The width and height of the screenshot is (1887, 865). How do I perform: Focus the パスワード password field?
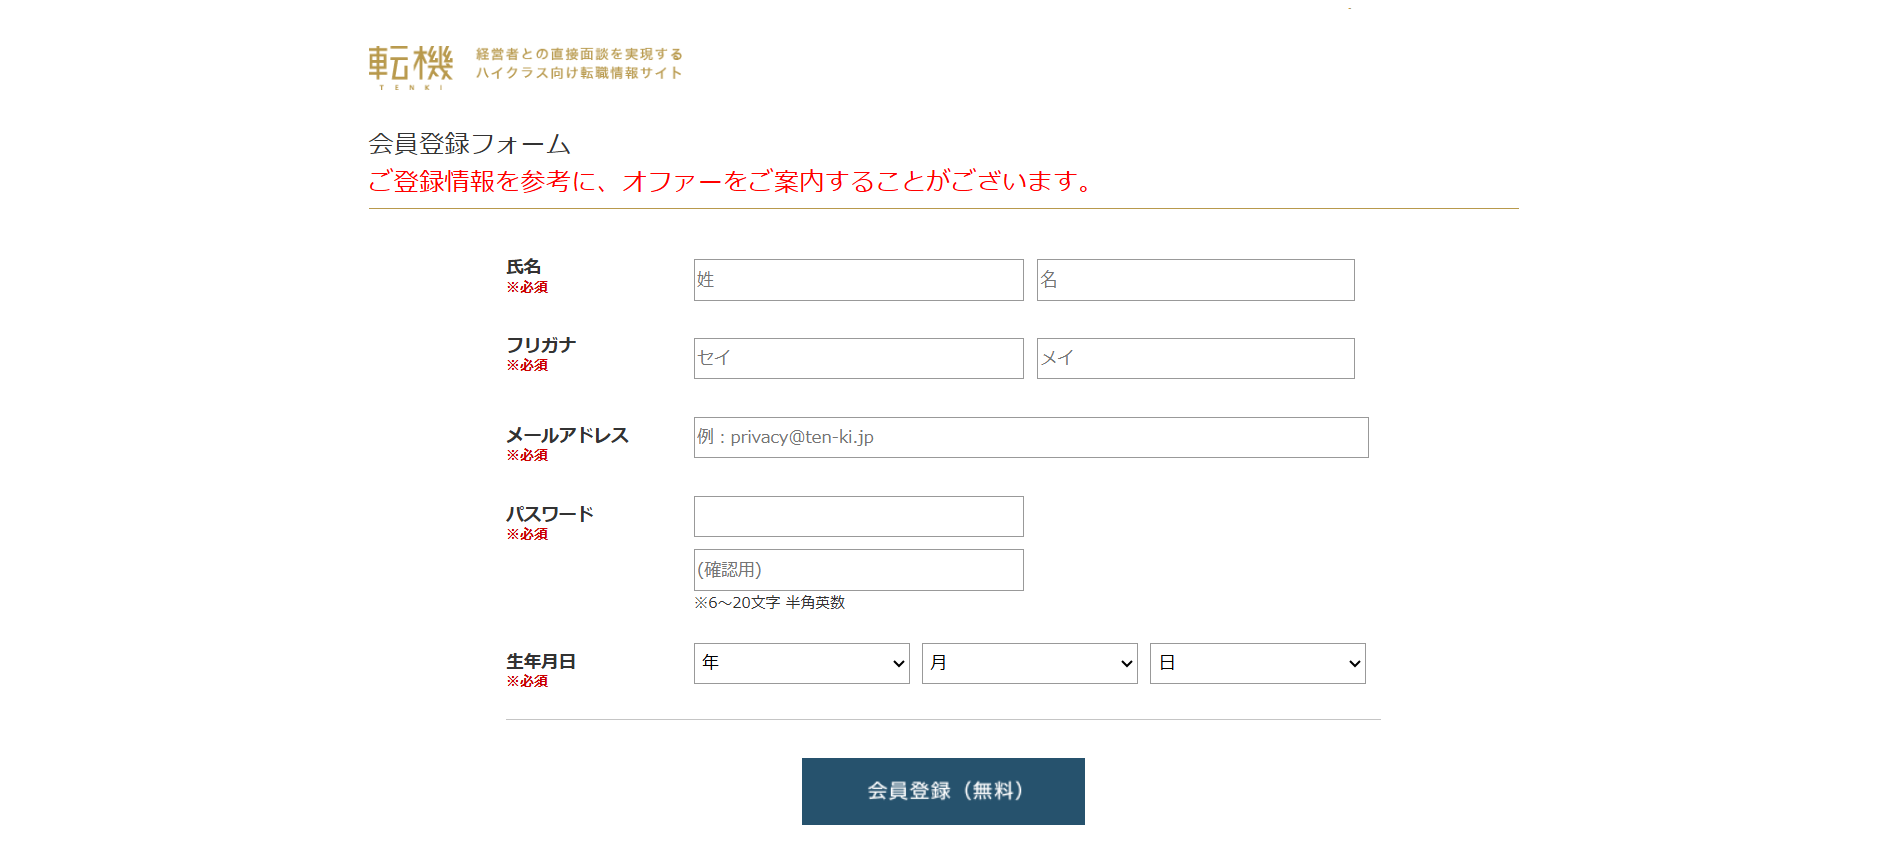[857, 516]
